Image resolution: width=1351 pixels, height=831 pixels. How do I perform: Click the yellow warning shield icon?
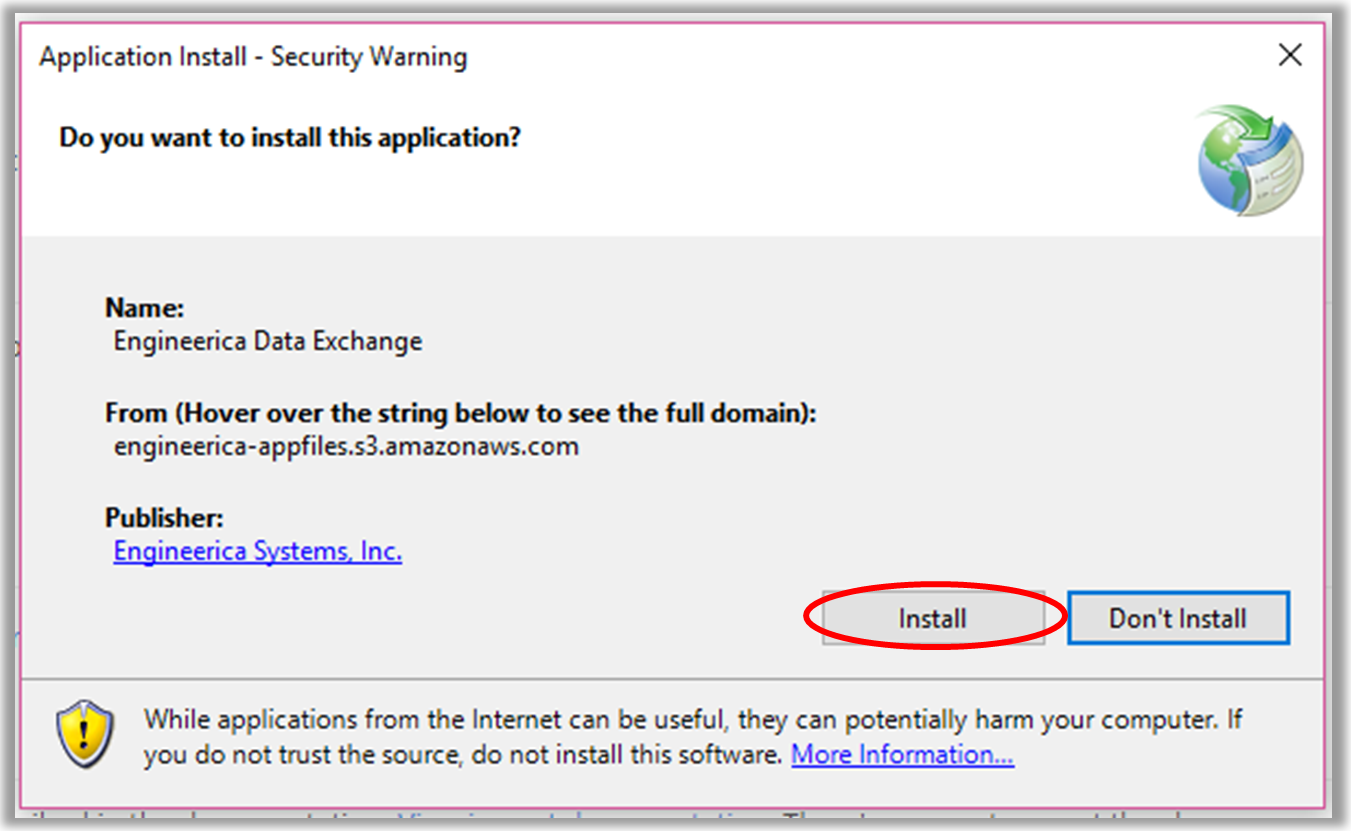84,735
